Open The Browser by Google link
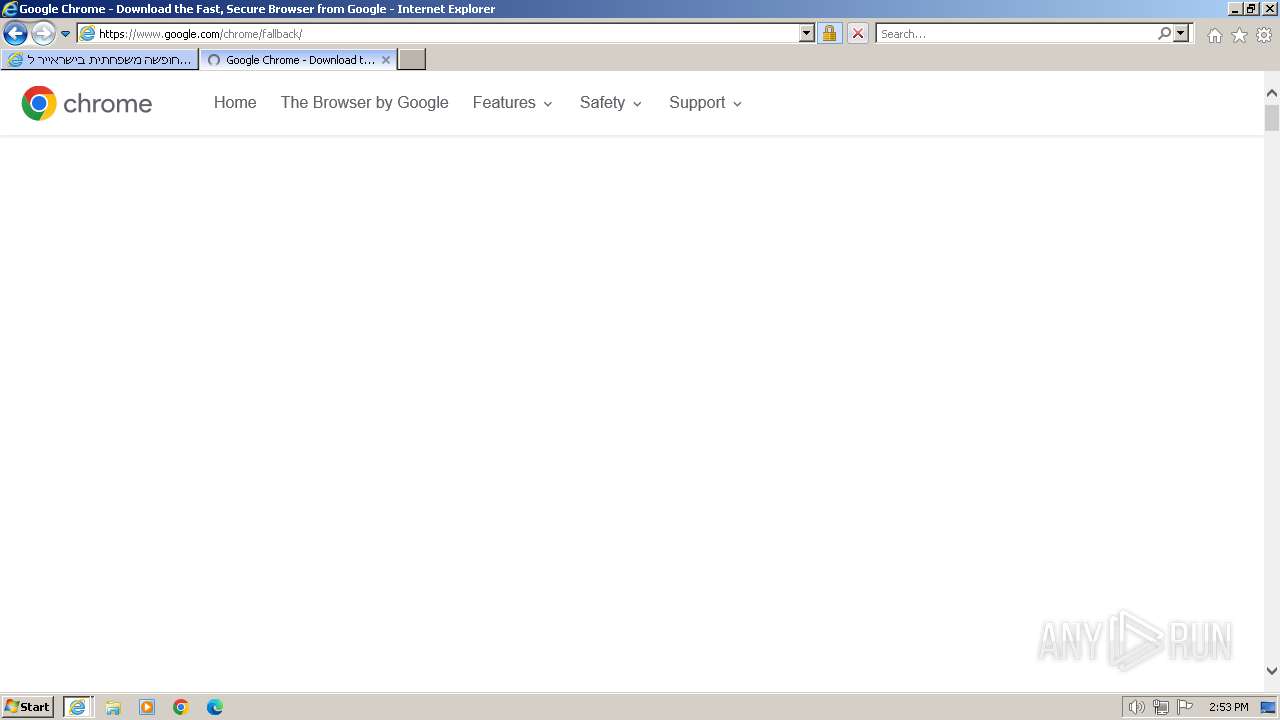Image resolution: width=1280 pixels, height=720 pixels. point(364,103)
